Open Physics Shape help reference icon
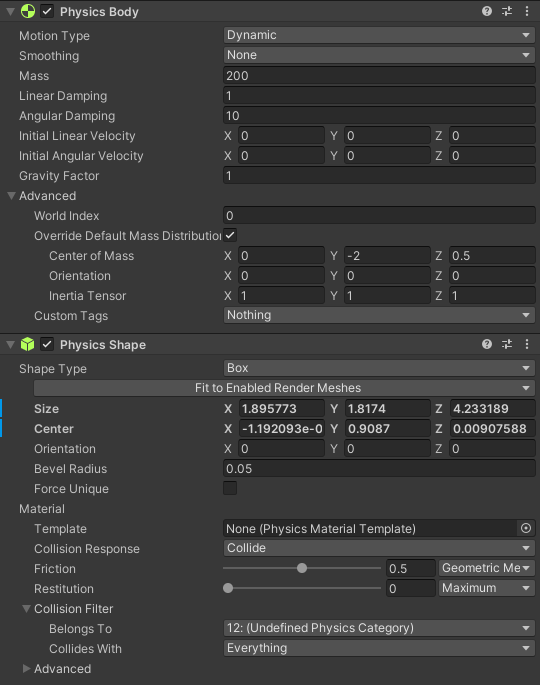The width and height of the screenshot is (540, 685). pyautogui.click(x=487, y=344)
